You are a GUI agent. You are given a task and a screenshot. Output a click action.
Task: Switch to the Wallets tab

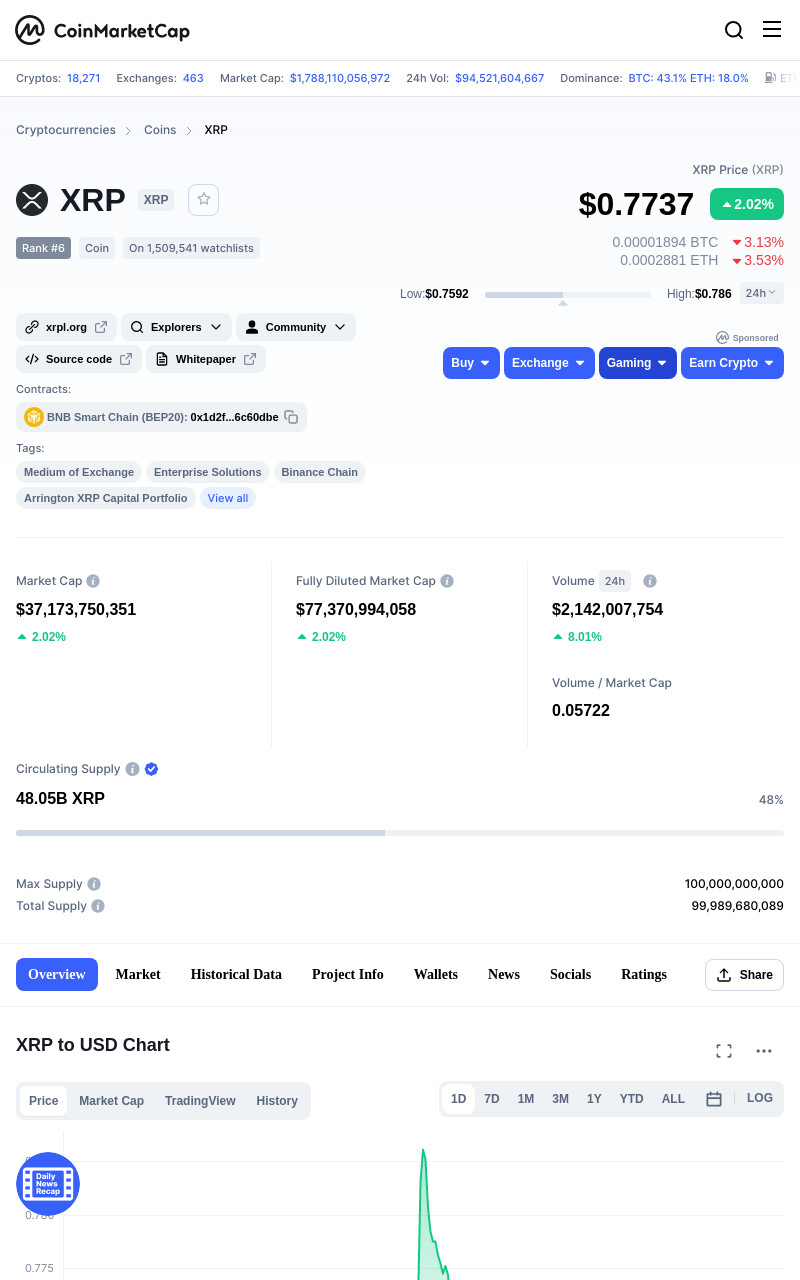click(436, 975)
